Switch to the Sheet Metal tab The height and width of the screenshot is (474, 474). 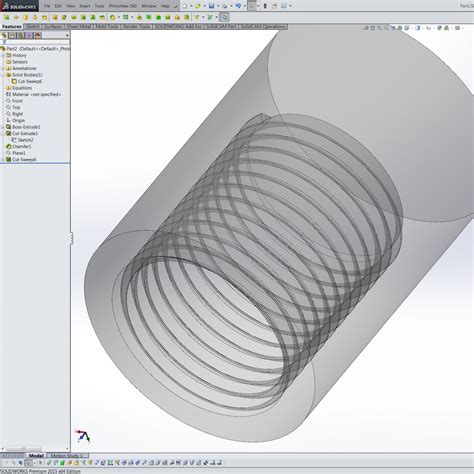[x=79, y=27]
